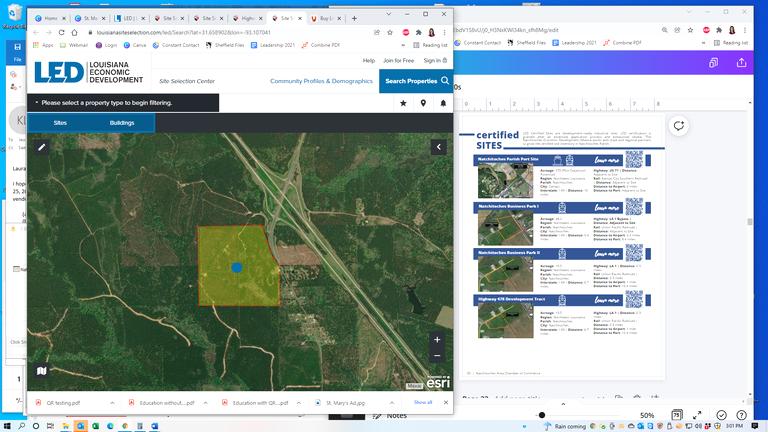Open the tab search dropdown arrow

[388, 14]
